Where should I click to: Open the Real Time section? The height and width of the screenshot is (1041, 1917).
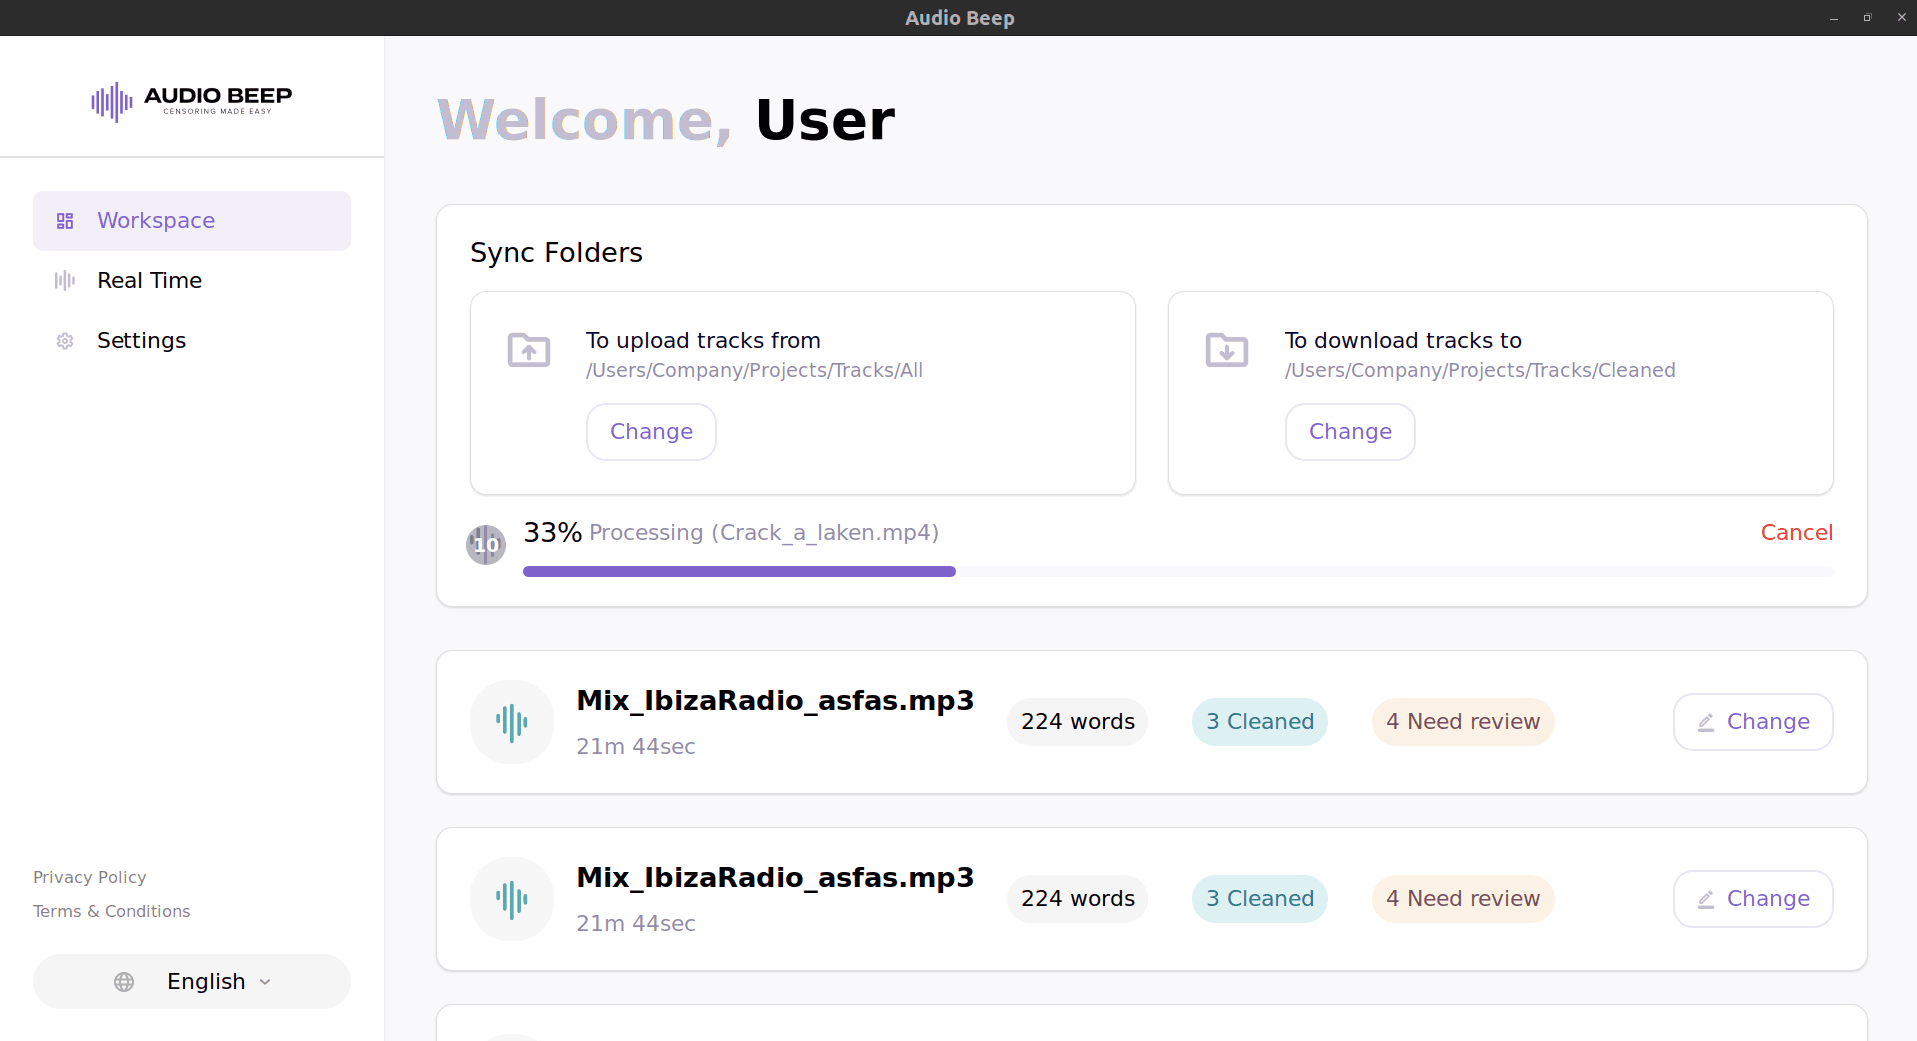tap(192, 281)
